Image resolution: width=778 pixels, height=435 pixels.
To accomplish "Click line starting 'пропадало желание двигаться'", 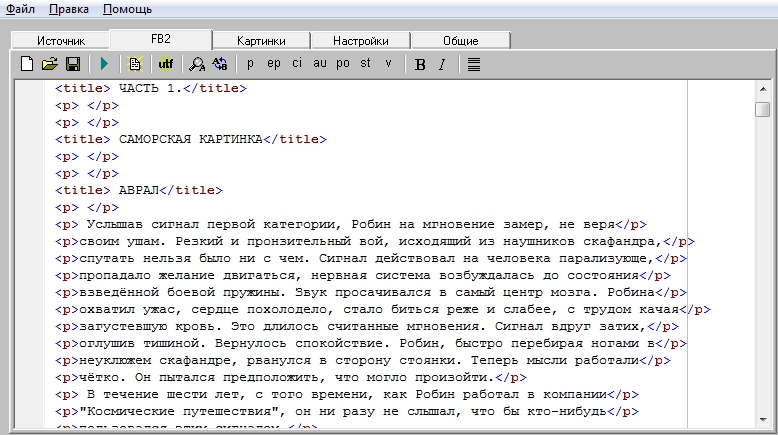I will [363, 275].
